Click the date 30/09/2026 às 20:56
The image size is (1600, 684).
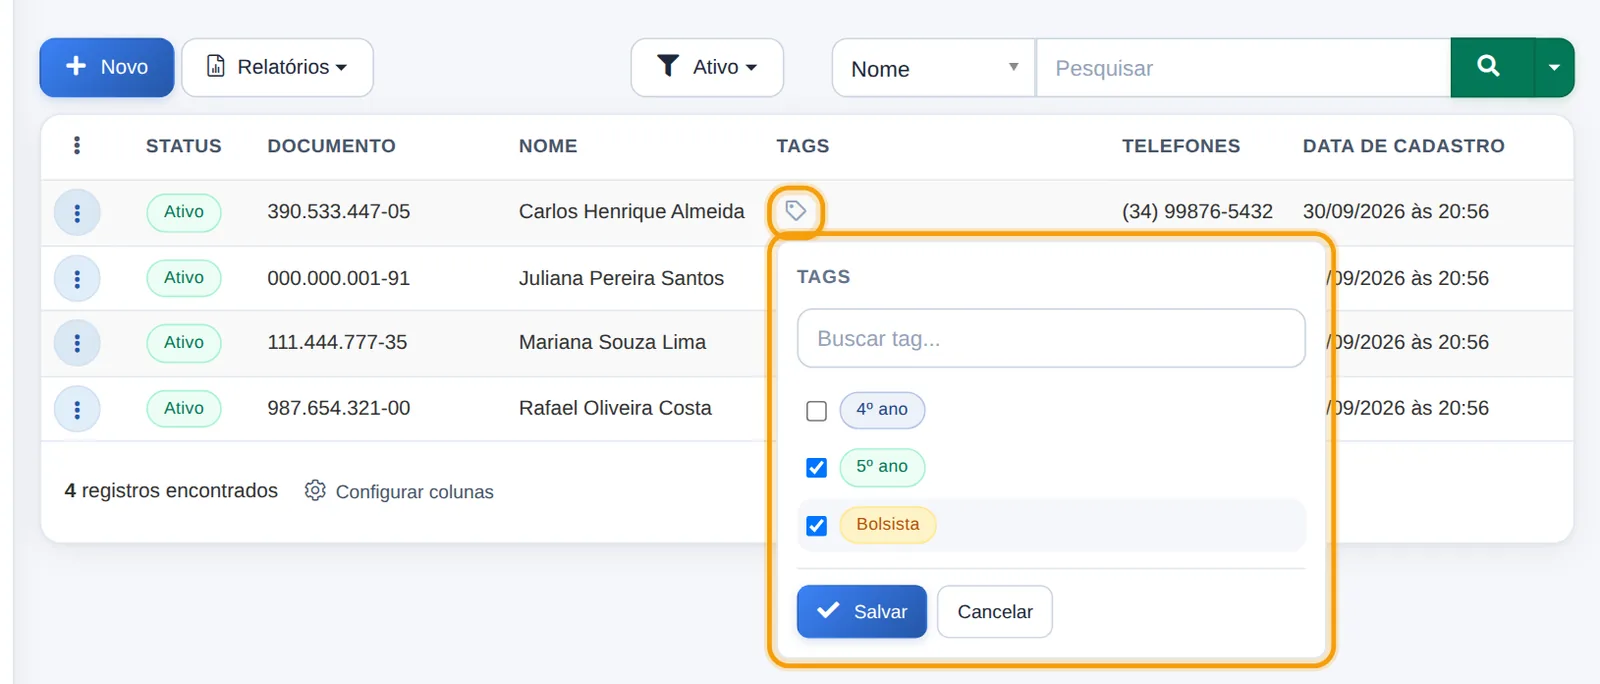[x=1396, y=212]
